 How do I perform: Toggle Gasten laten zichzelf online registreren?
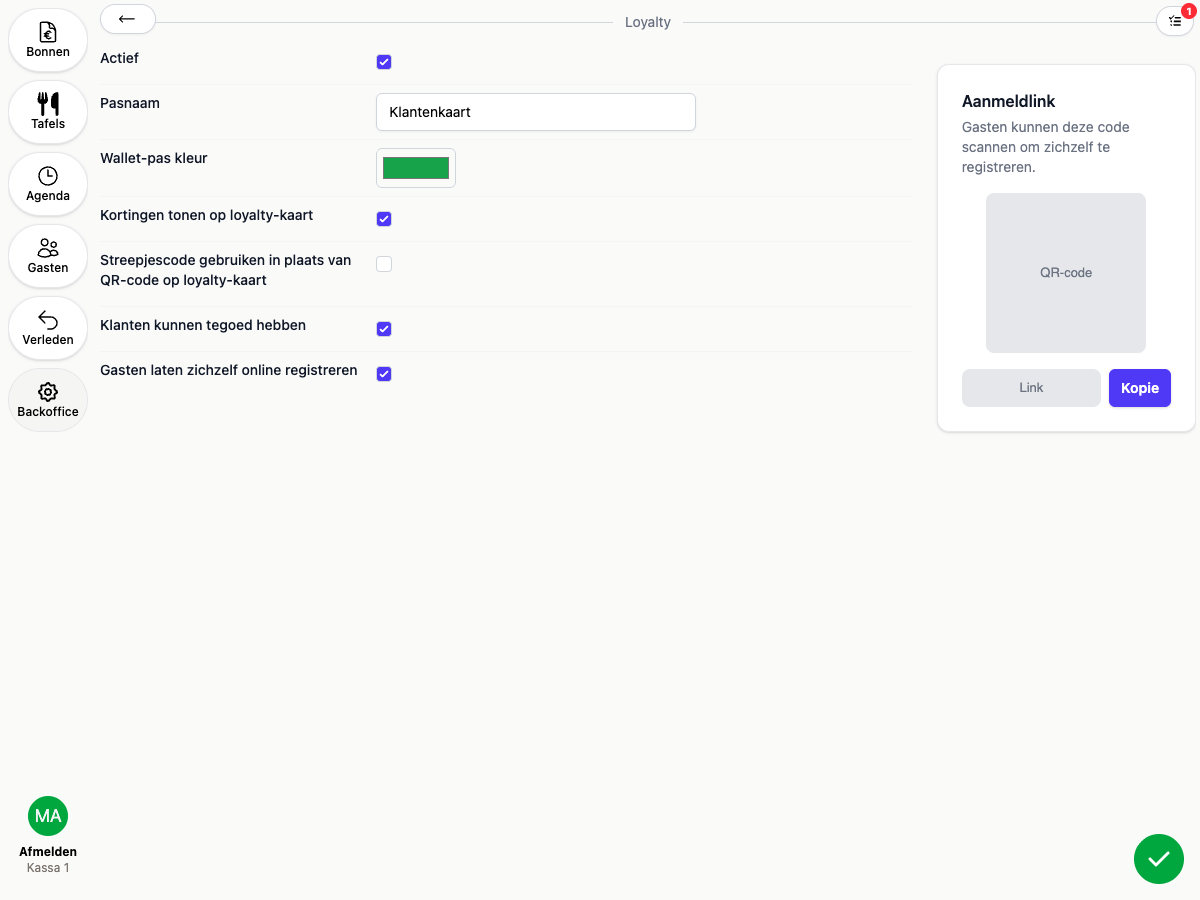pos(384,374)
